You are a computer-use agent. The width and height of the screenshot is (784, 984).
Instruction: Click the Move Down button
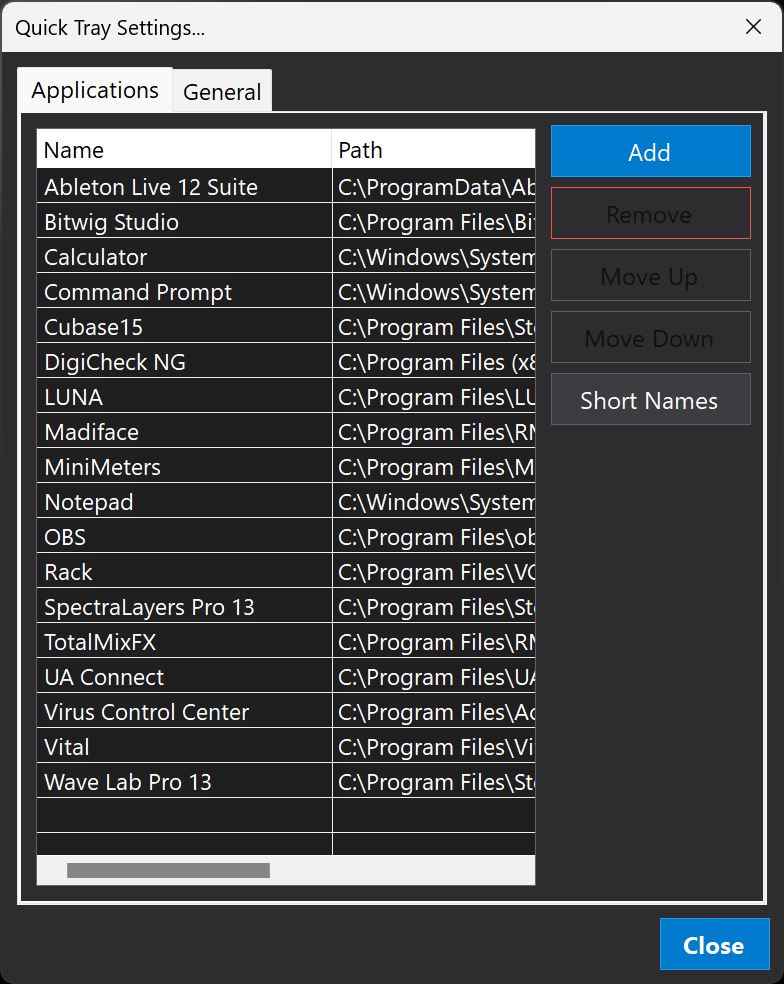pyautogui.click(x=650, y=338)
